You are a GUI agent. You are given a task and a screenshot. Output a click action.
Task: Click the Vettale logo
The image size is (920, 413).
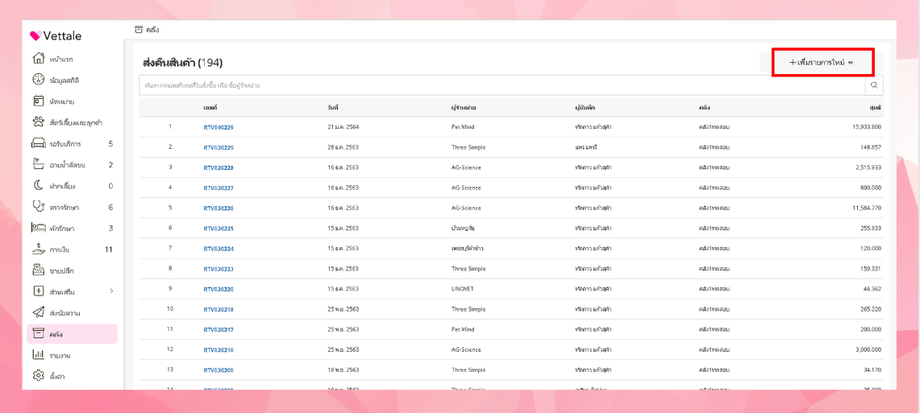click(x=56, y=36)
